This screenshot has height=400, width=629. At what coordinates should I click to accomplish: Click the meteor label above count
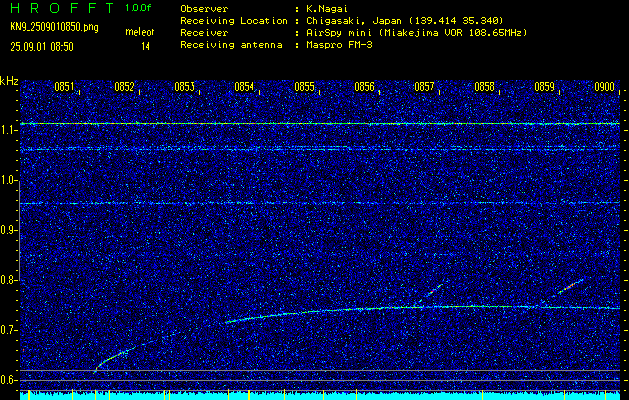coord(140,32)
